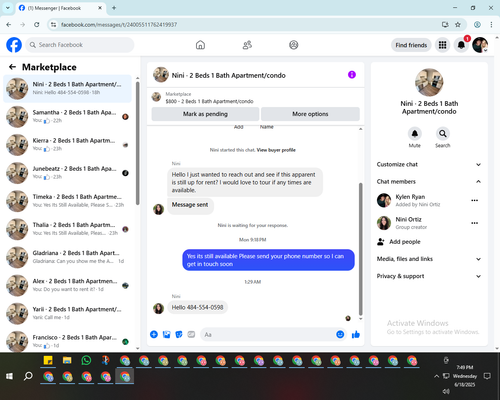Open the taskbar clock and date
Screen dimensions: 500x400
click(x=465, y=376)
